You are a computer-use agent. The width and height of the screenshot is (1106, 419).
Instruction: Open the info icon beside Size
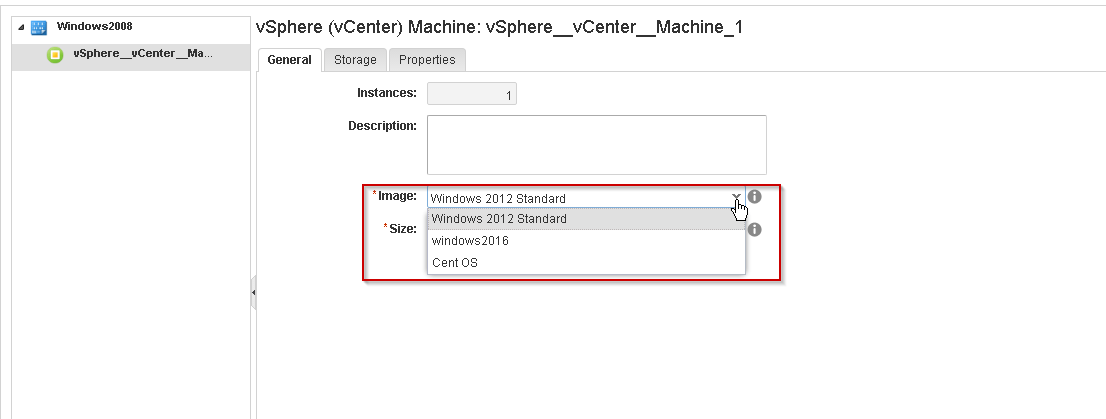[755, 229]
